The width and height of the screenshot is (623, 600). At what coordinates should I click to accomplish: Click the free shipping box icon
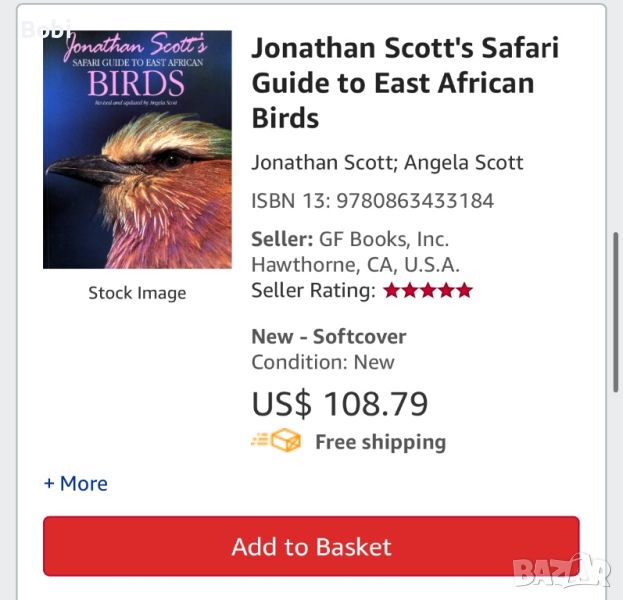(x=277, y=441)
